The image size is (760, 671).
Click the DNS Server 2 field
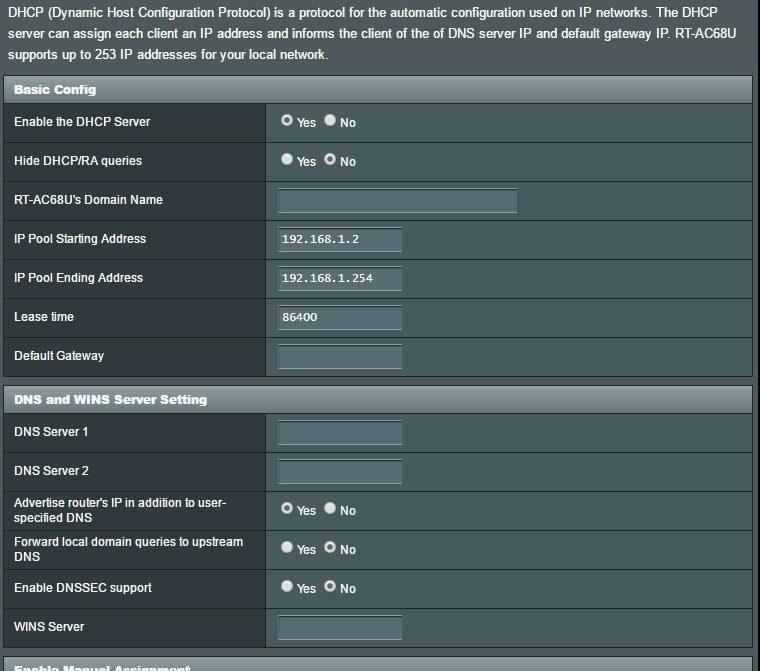pos(340,471)
